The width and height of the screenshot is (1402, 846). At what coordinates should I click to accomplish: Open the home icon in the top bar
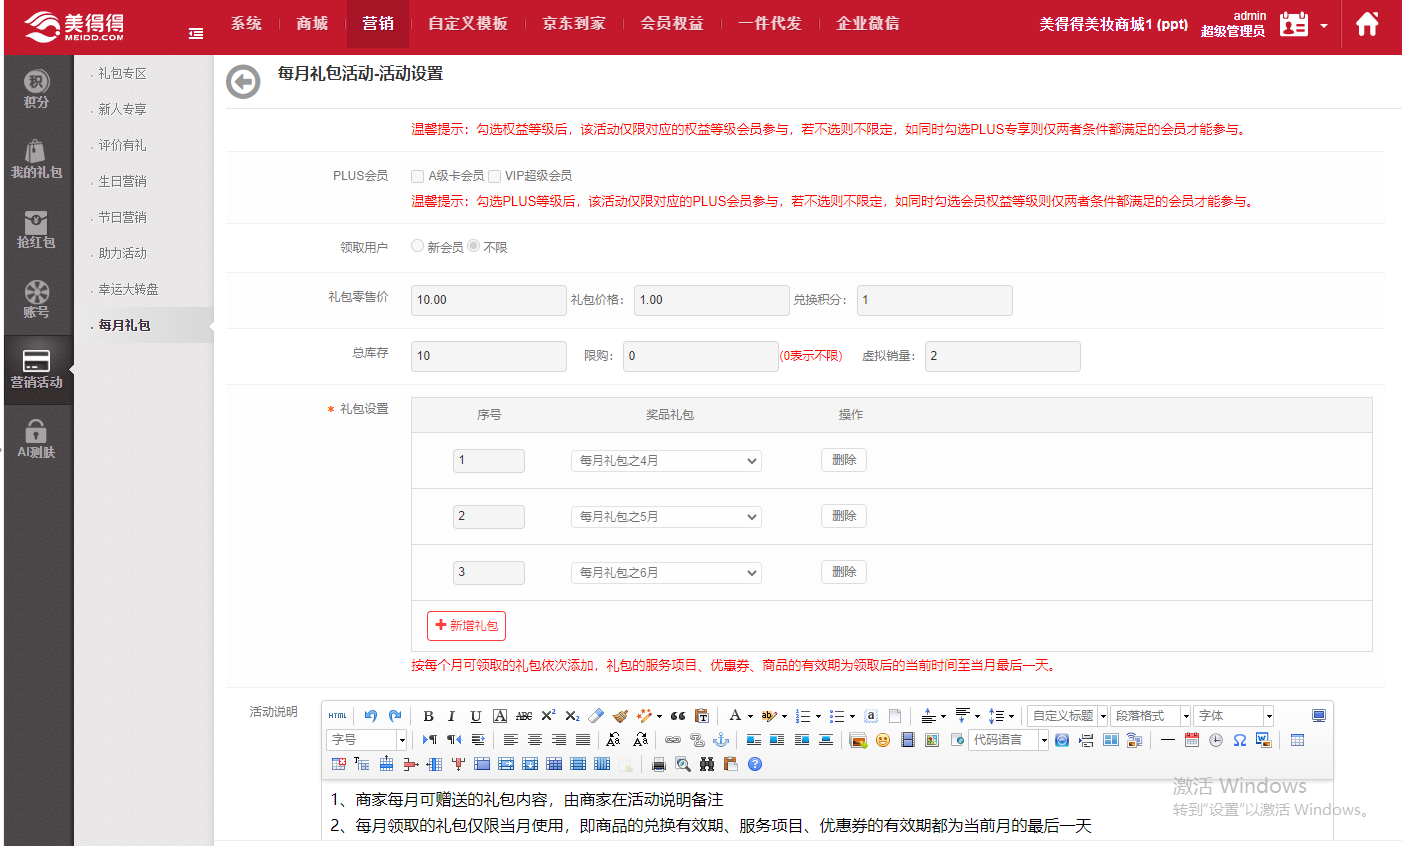click(x=1367, y=24)
